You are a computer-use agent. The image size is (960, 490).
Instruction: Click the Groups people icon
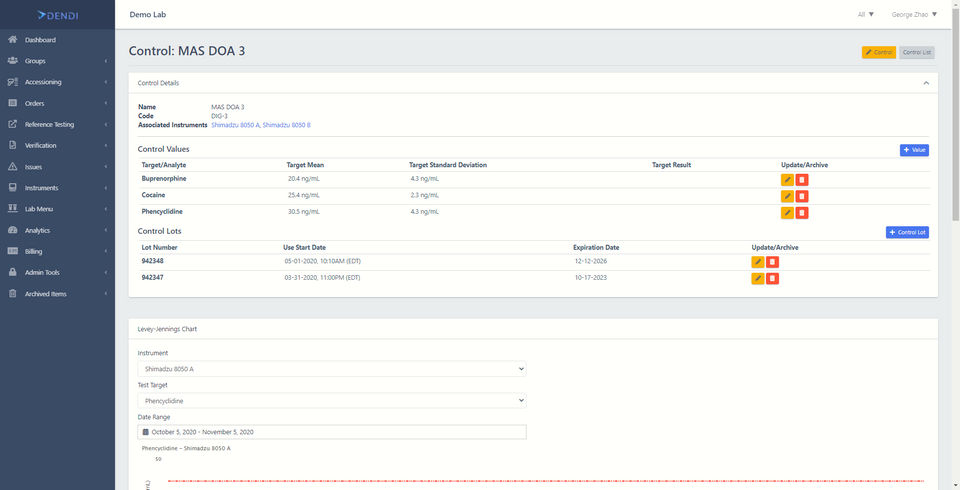pyautogui.click(x=12, y=61)
